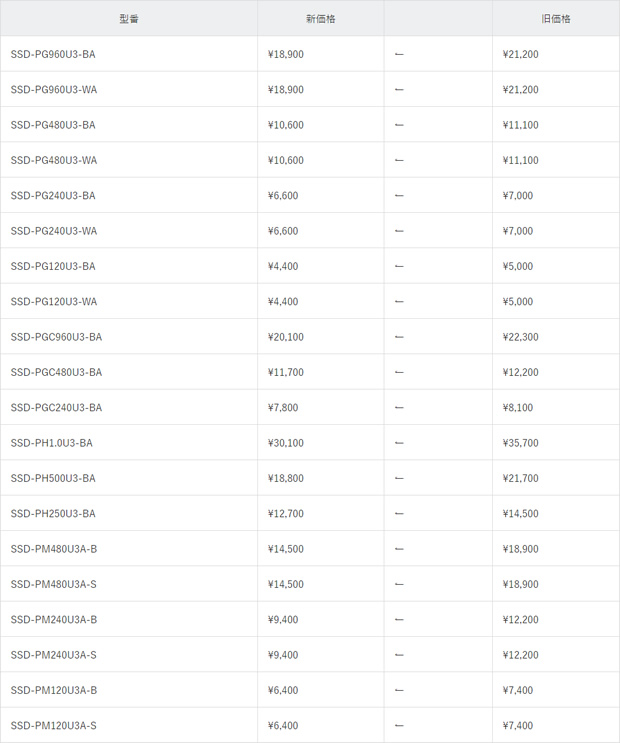Select model SSD-PM120U3A-B
Viewport: 620px width, 743px height.
click(x=54, y=690)
